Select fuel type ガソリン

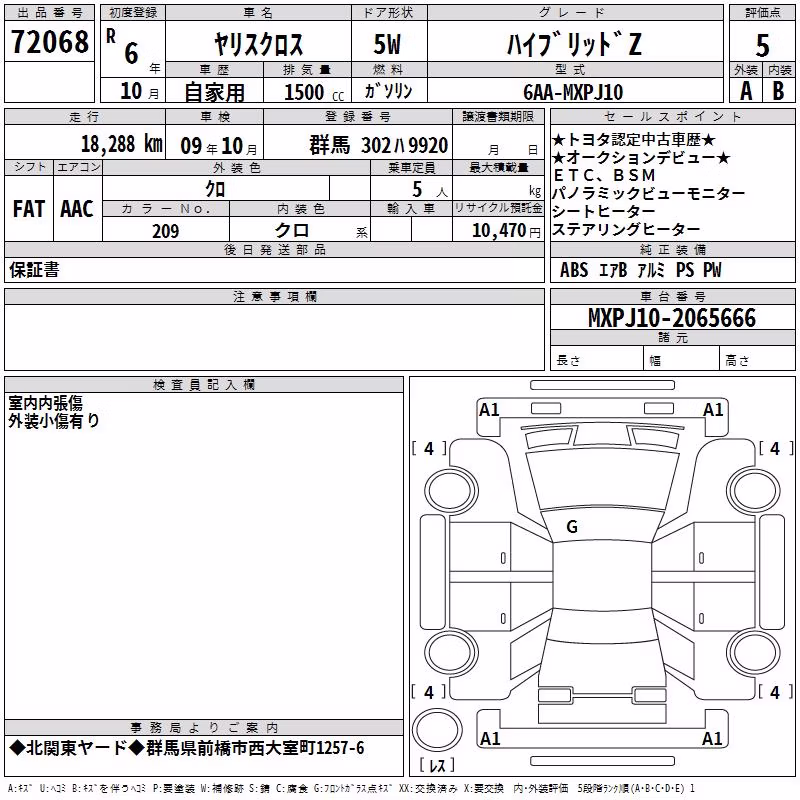[388, 91]
